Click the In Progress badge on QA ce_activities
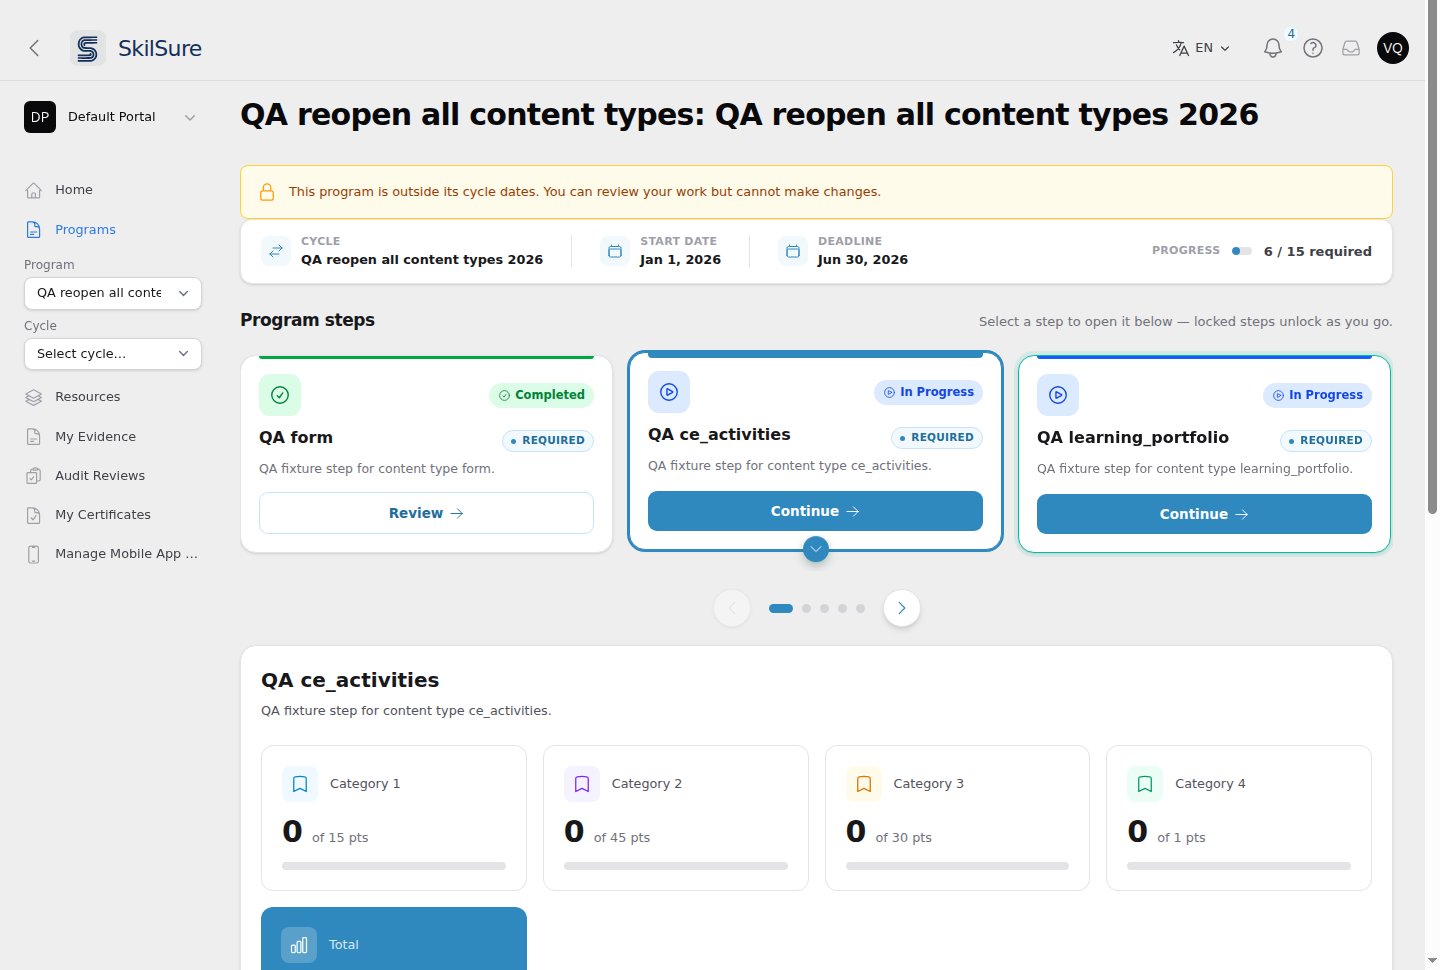1440x970 pixels. pyautogui.click(x=929, y=392)
